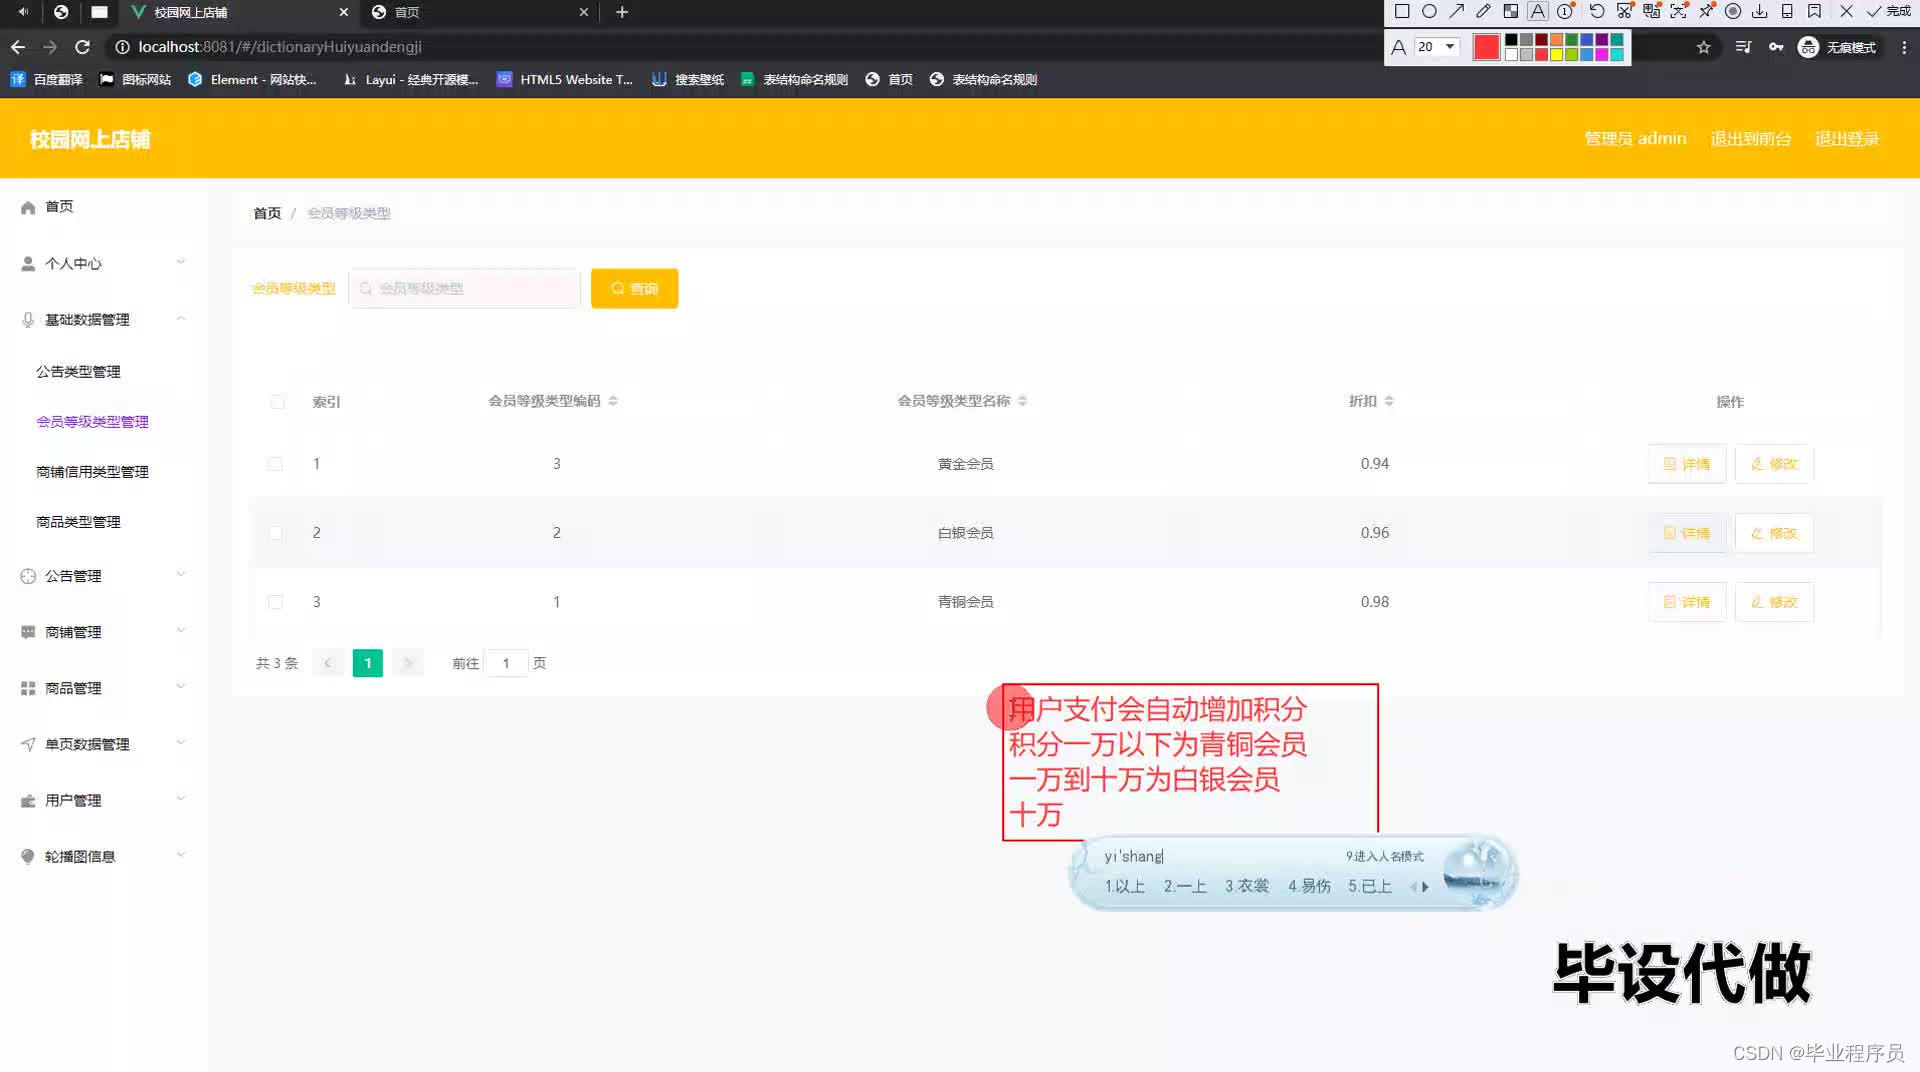Screen dimensions: 1920x1072
Task: Select the text annotation tool
Action: tap(1538, 12)
